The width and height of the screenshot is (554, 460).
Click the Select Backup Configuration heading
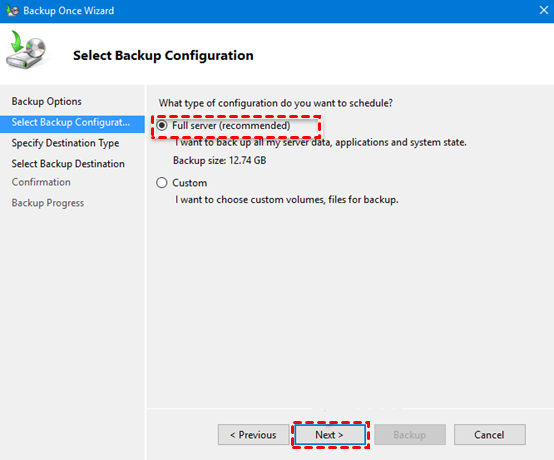click(163, 56)
